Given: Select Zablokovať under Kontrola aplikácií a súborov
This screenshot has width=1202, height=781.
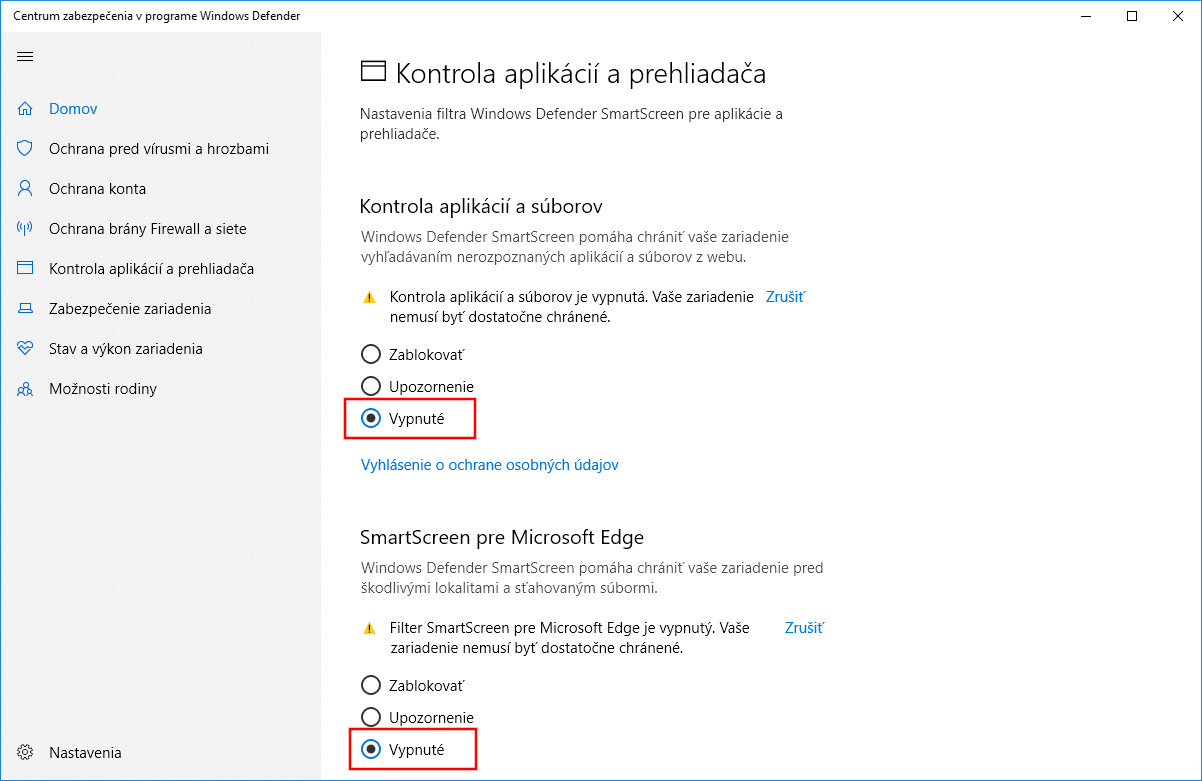Looking at the screenshot, I should tap(371, 354).
